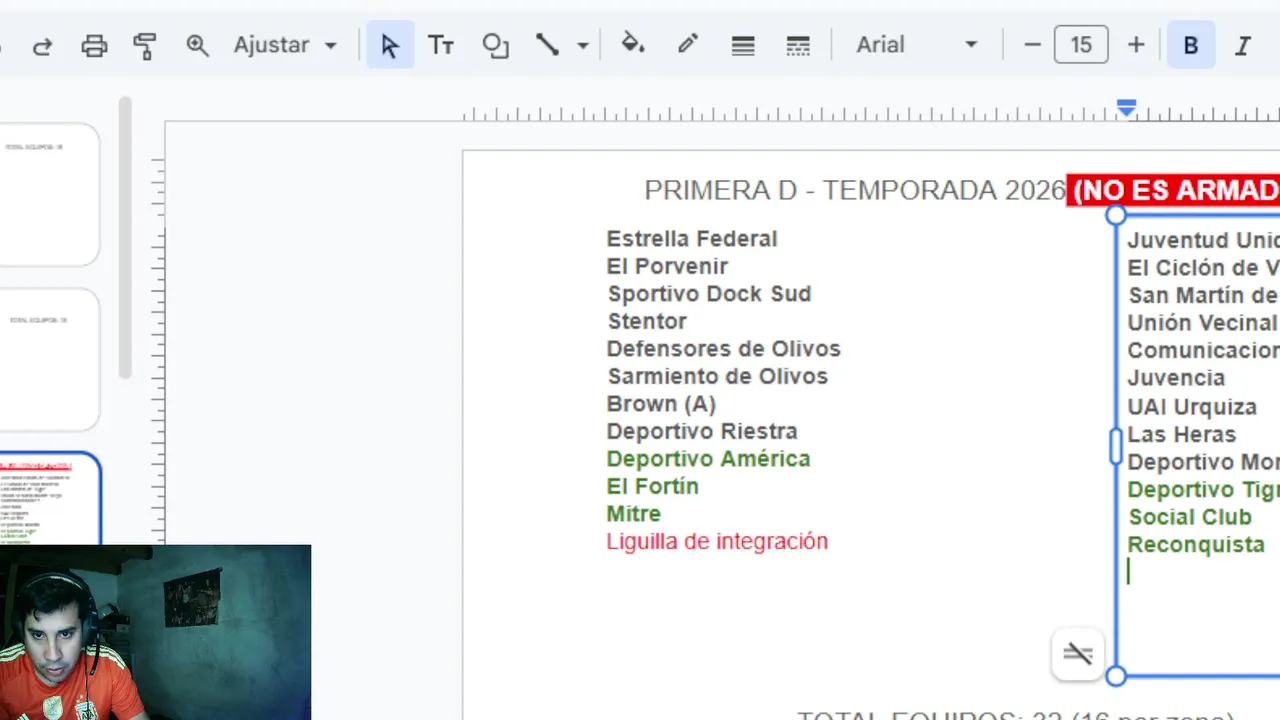Click the green text Mitre

pyautogui.click(x=634, y=514)
